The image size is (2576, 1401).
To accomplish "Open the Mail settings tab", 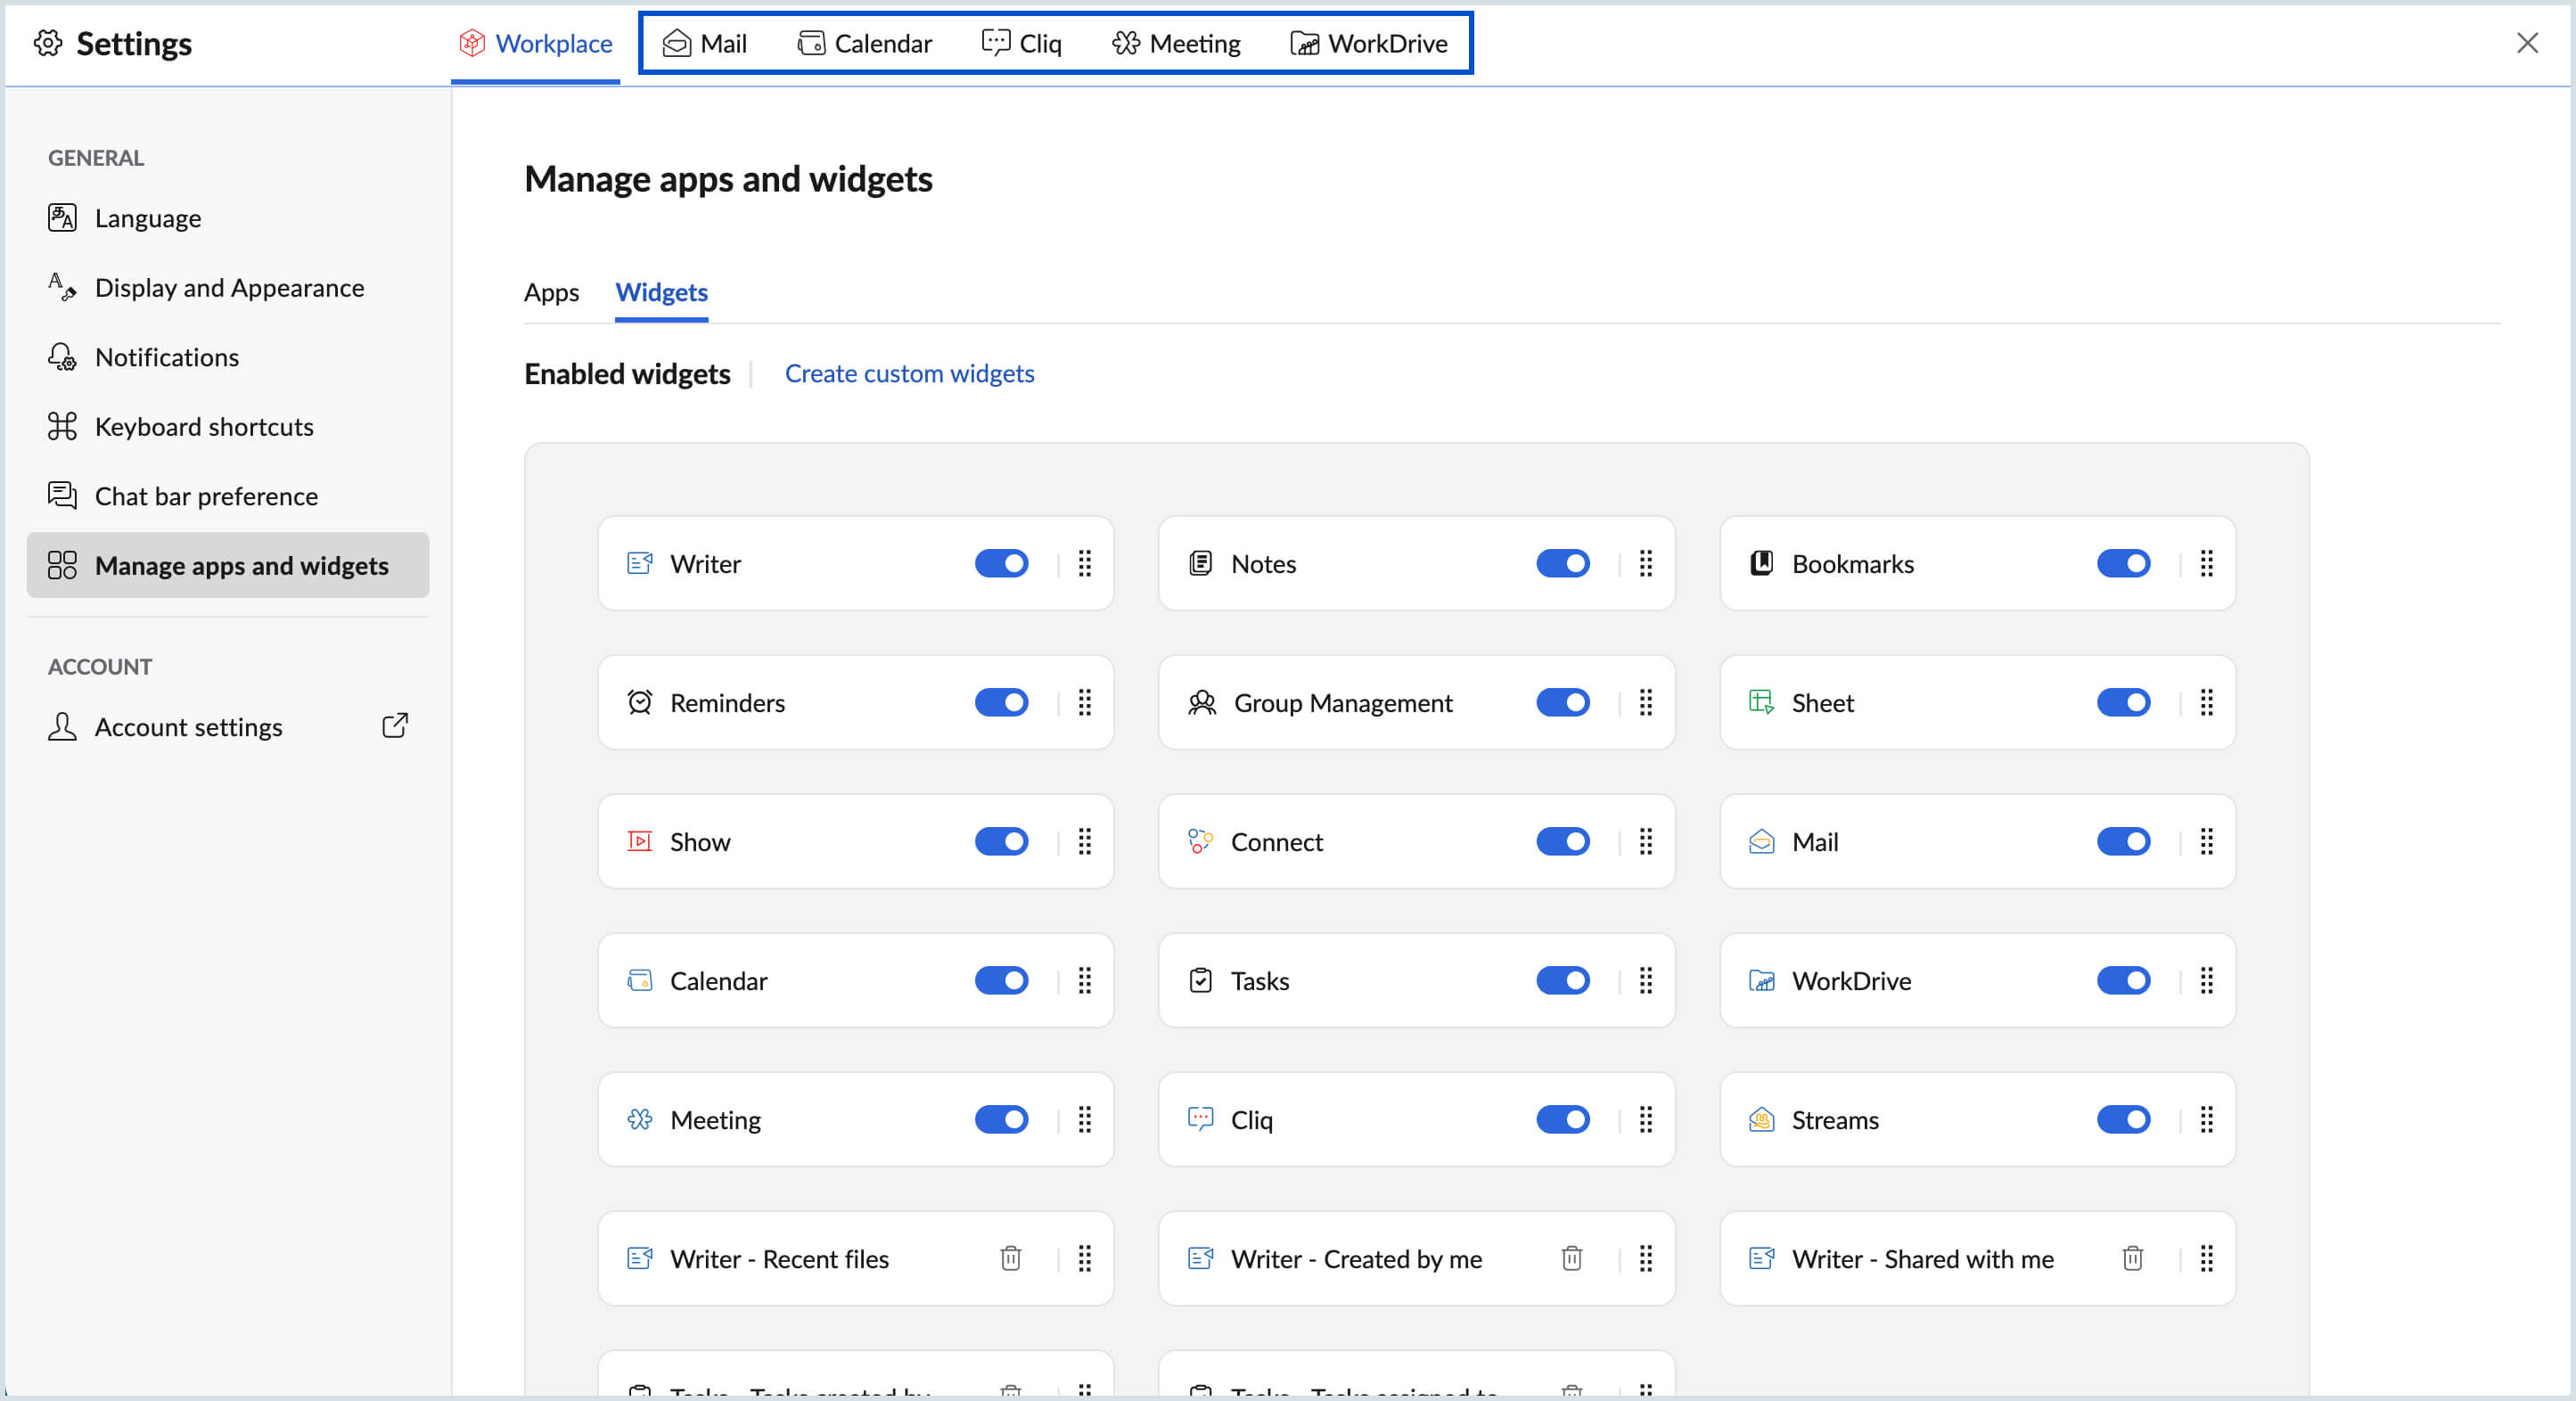I will coord(705,43).
